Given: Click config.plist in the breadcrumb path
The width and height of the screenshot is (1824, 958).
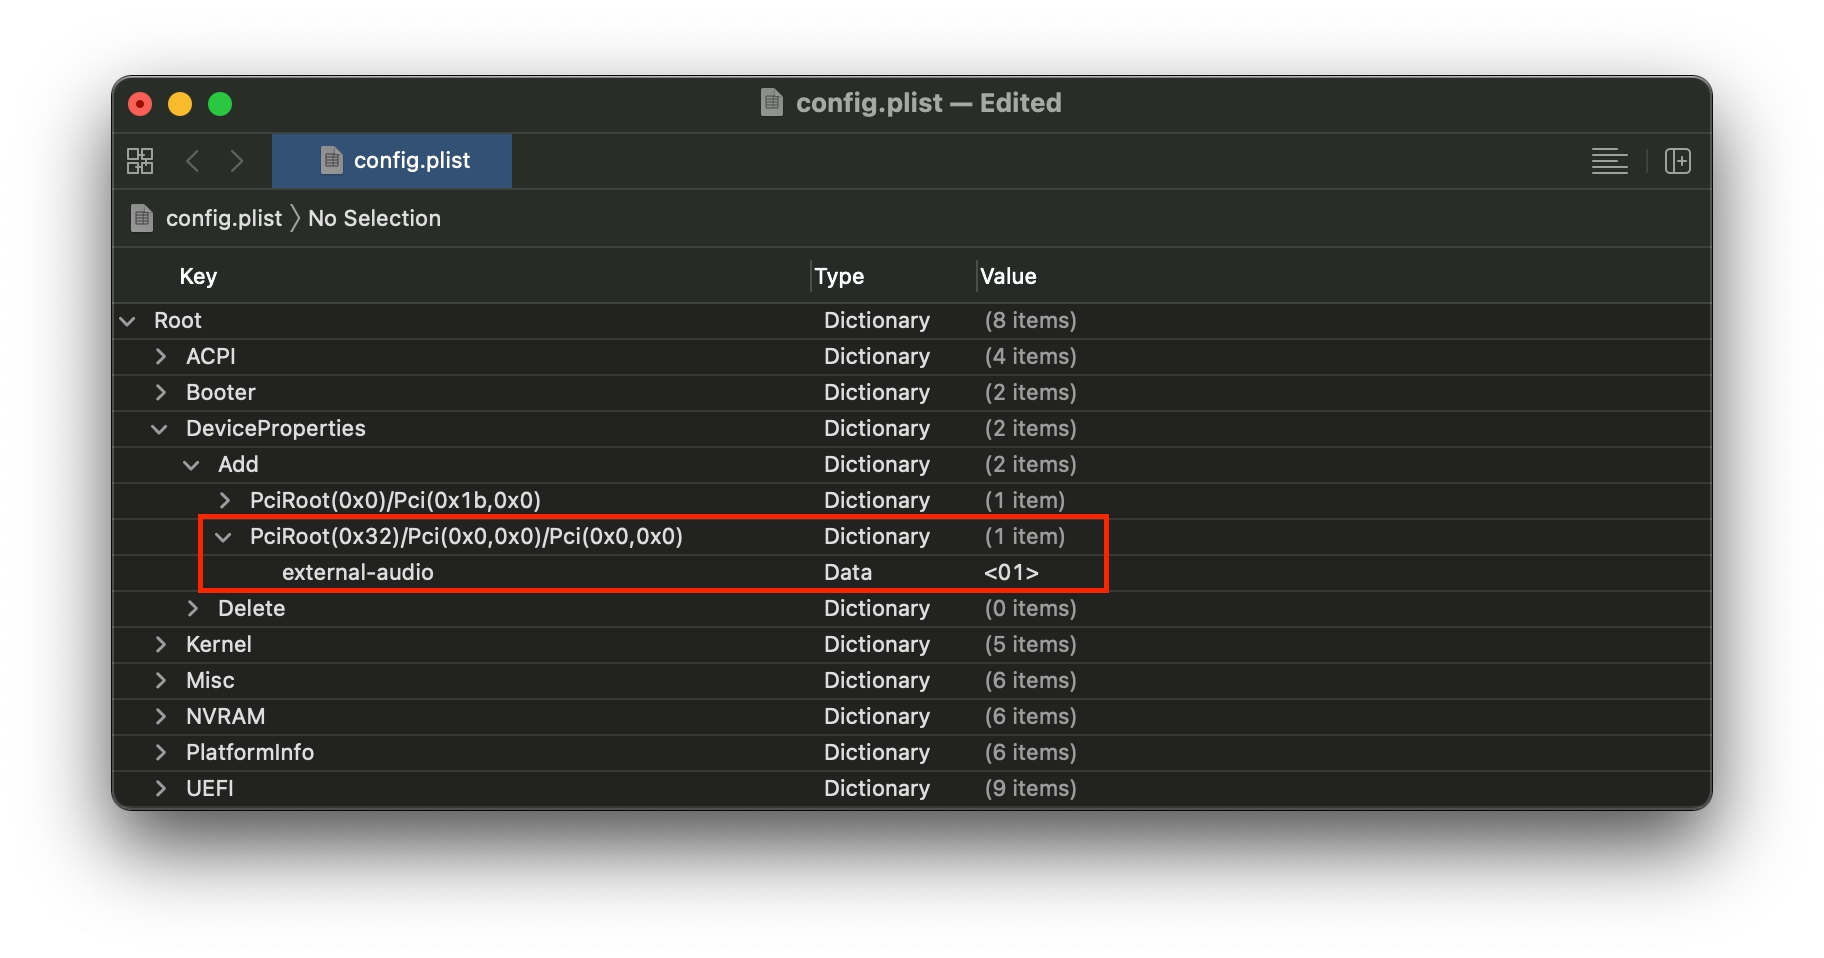Looking at the screenshot, I should click(x=224, y=218).
